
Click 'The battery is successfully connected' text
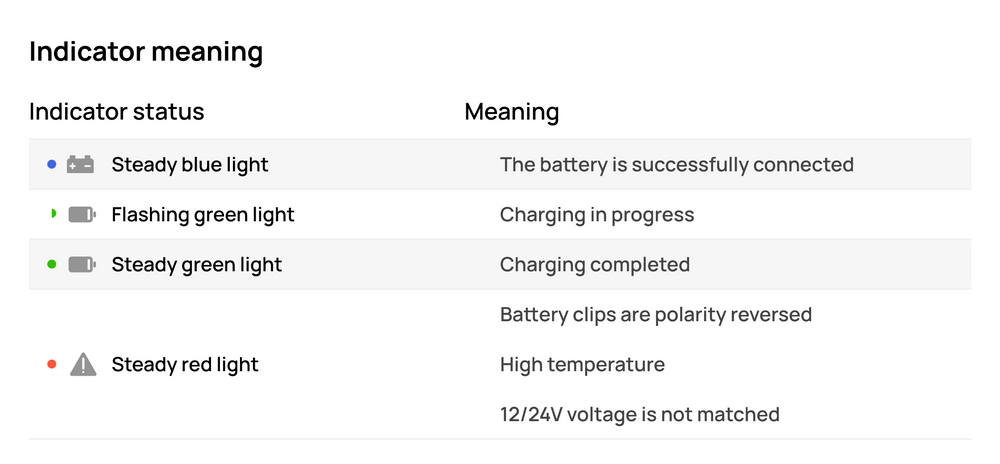point(676,165)
